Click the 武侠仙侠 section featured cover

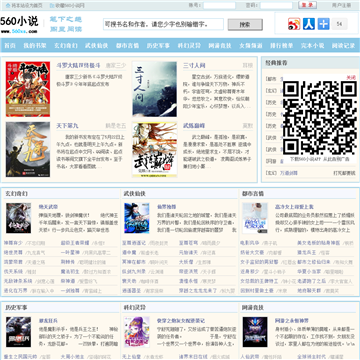[137, 218]
